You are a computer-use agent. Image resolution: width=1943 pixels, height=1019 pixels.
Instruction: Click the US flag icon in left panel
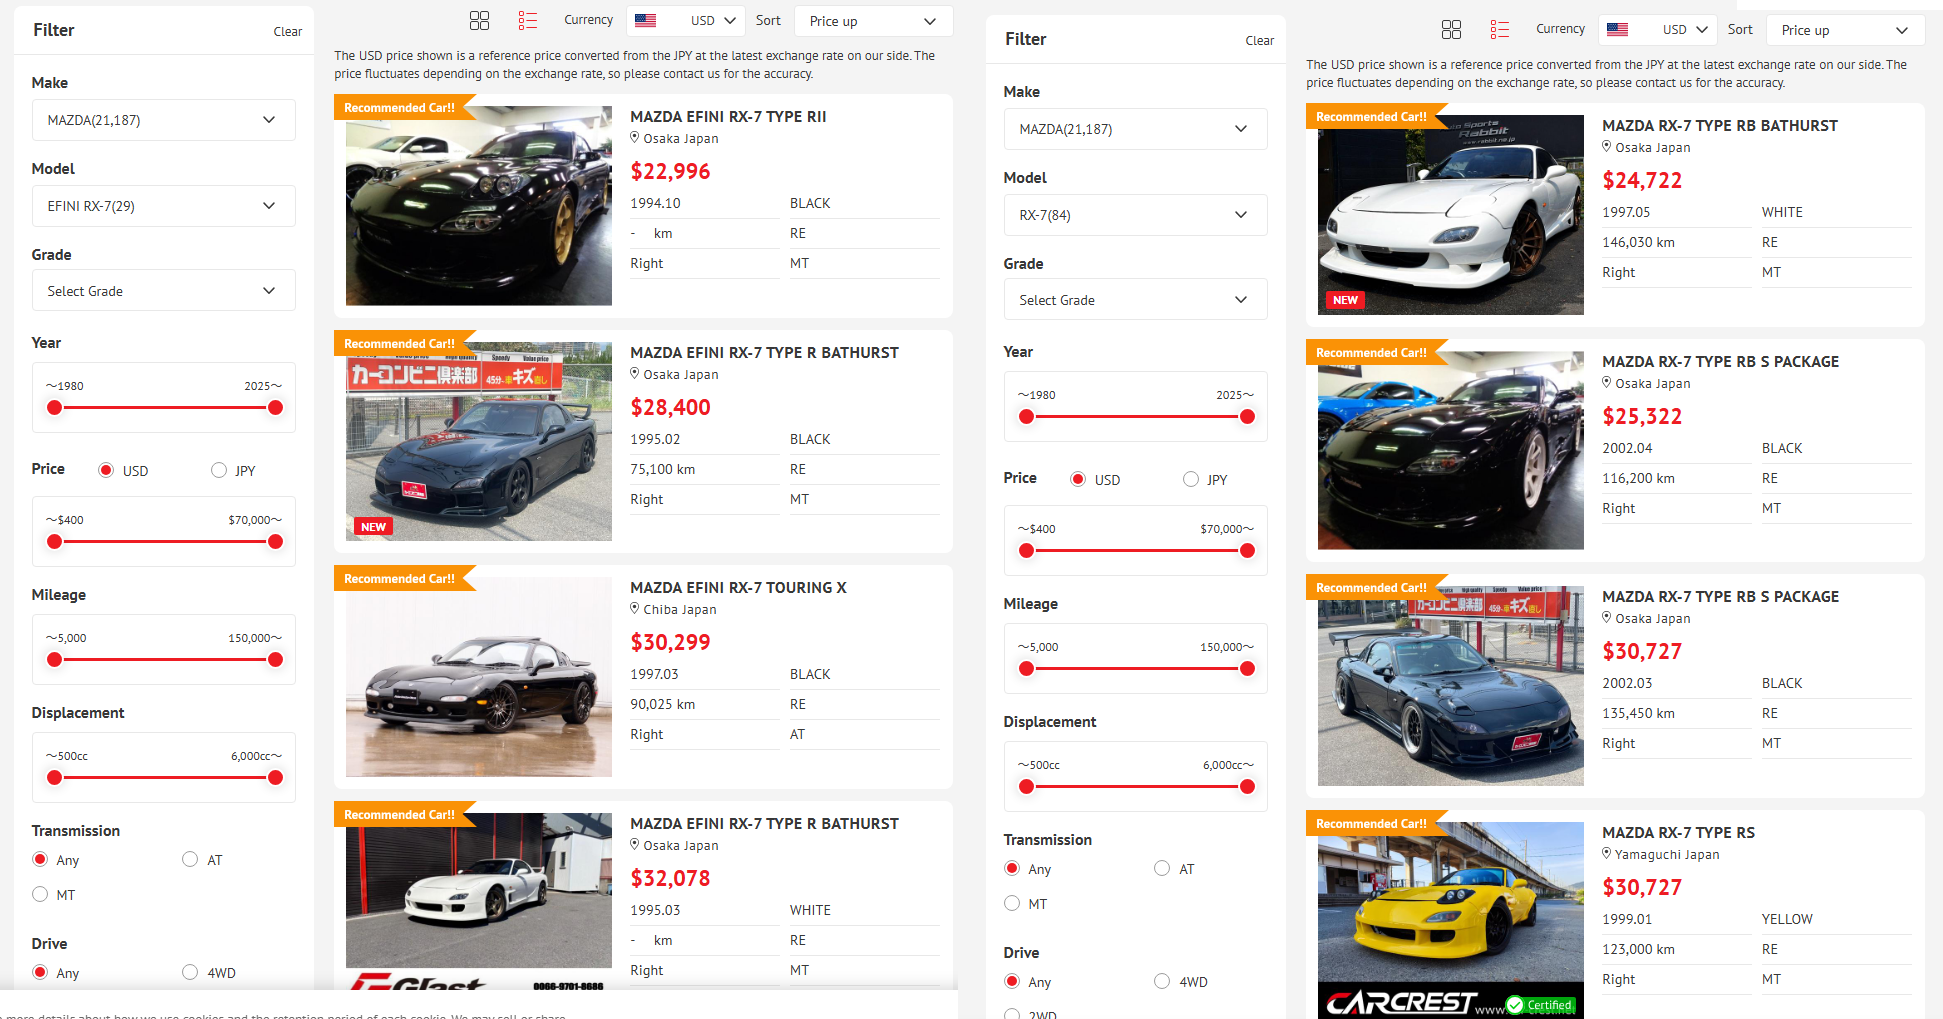(645, 20)
